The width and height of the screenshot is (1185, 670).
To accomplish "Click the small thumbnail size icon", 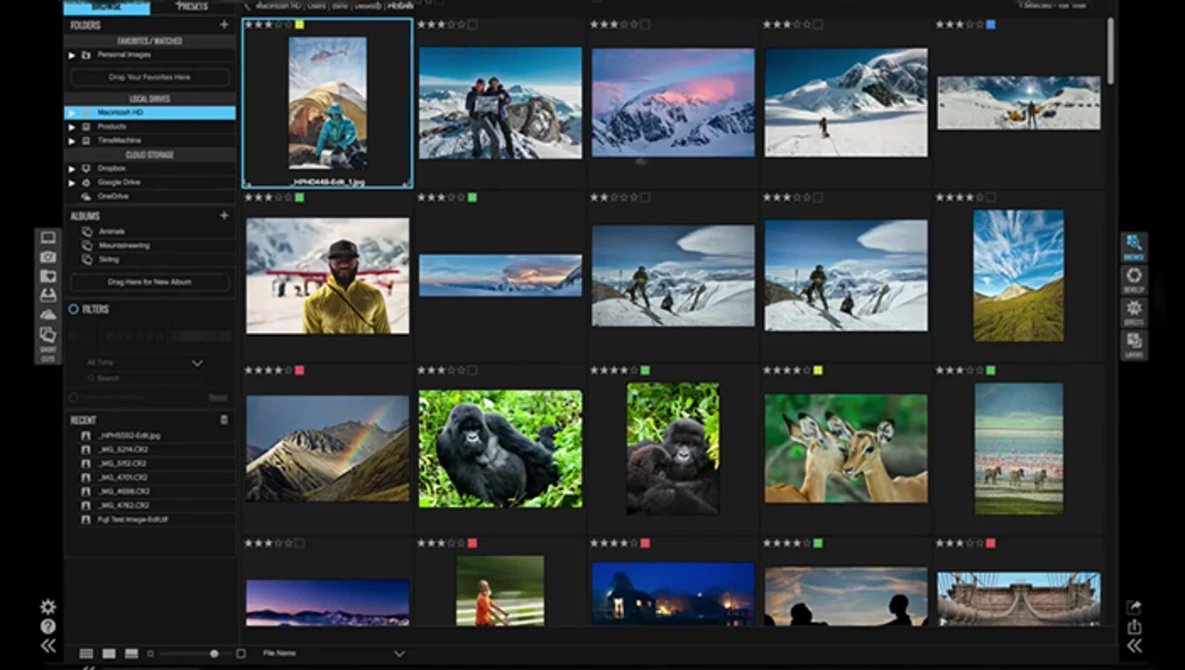I will [x=150, y=653].
